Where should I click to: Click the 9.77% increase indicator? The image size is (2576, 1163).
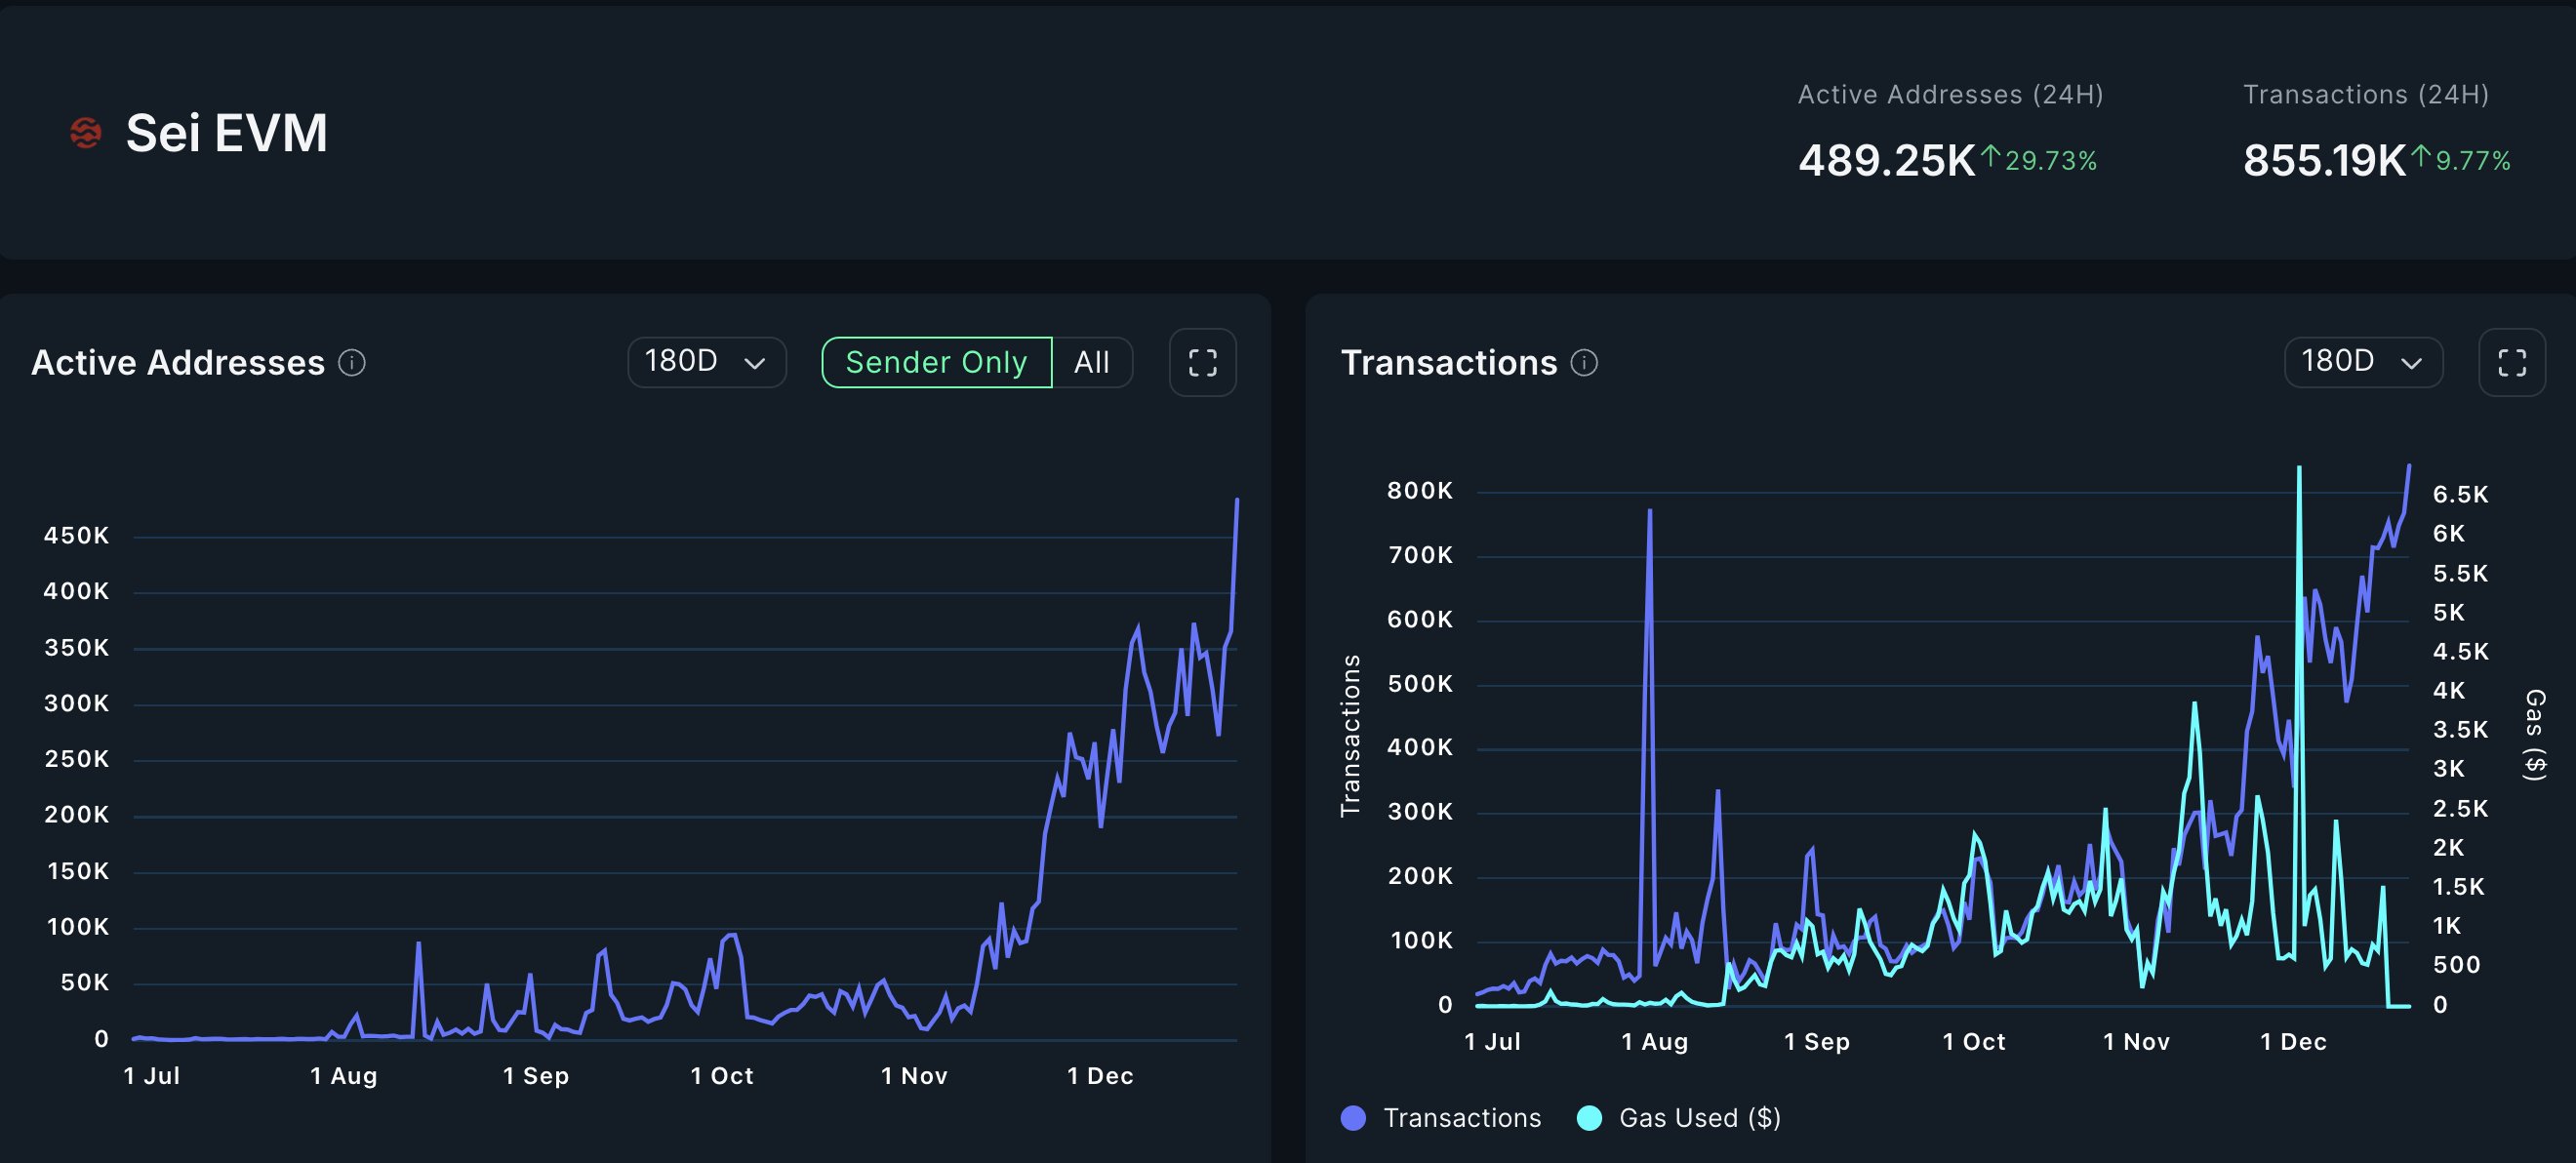(2461, 159)
